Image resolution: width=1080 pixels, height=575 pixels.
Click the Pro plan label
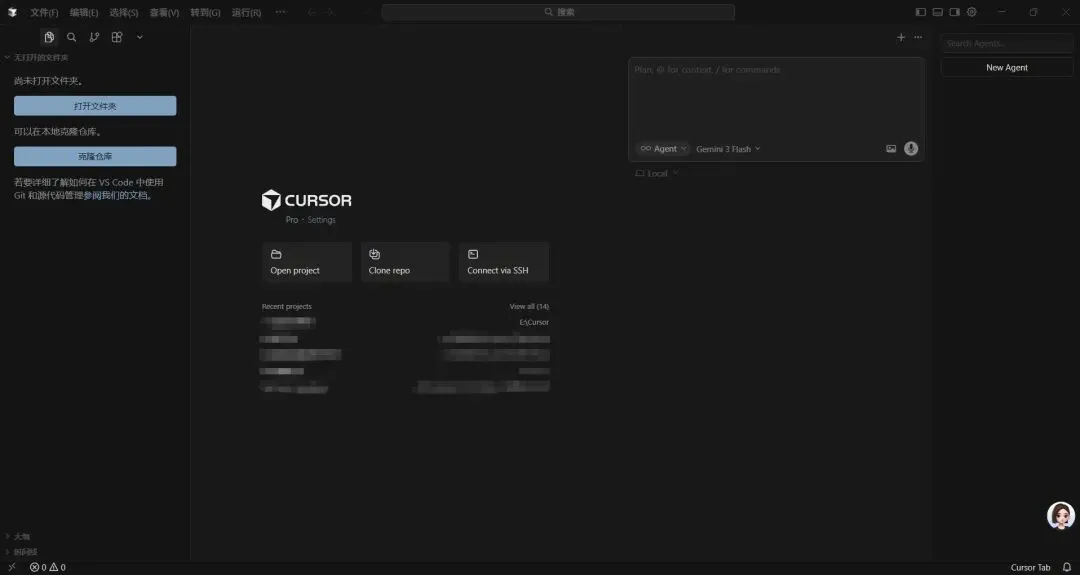(292, 220)
